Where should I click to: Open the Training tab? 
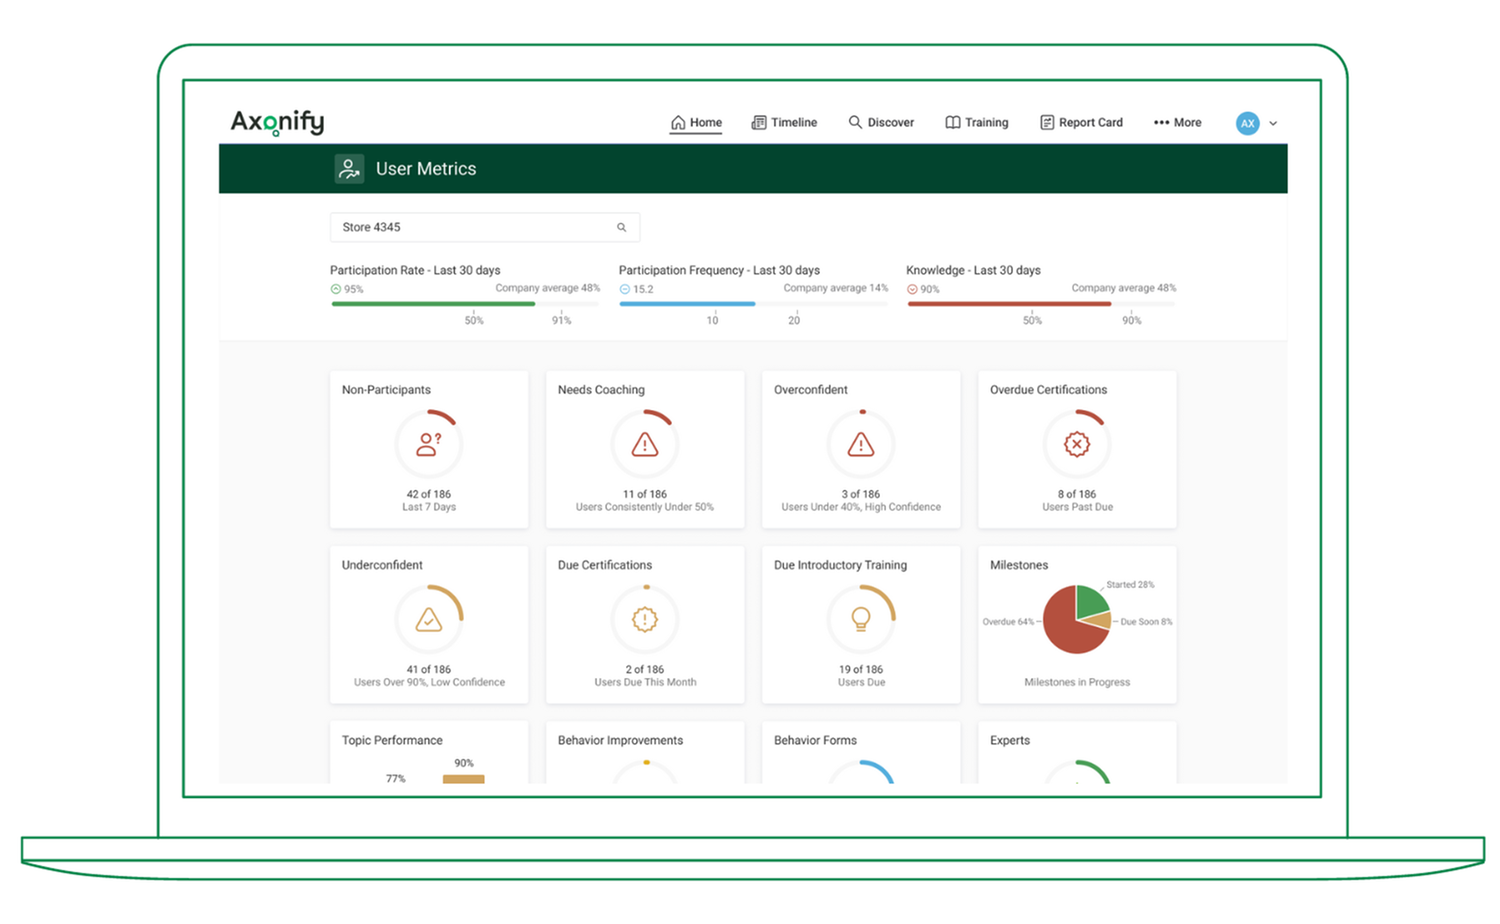click(977, 123)
